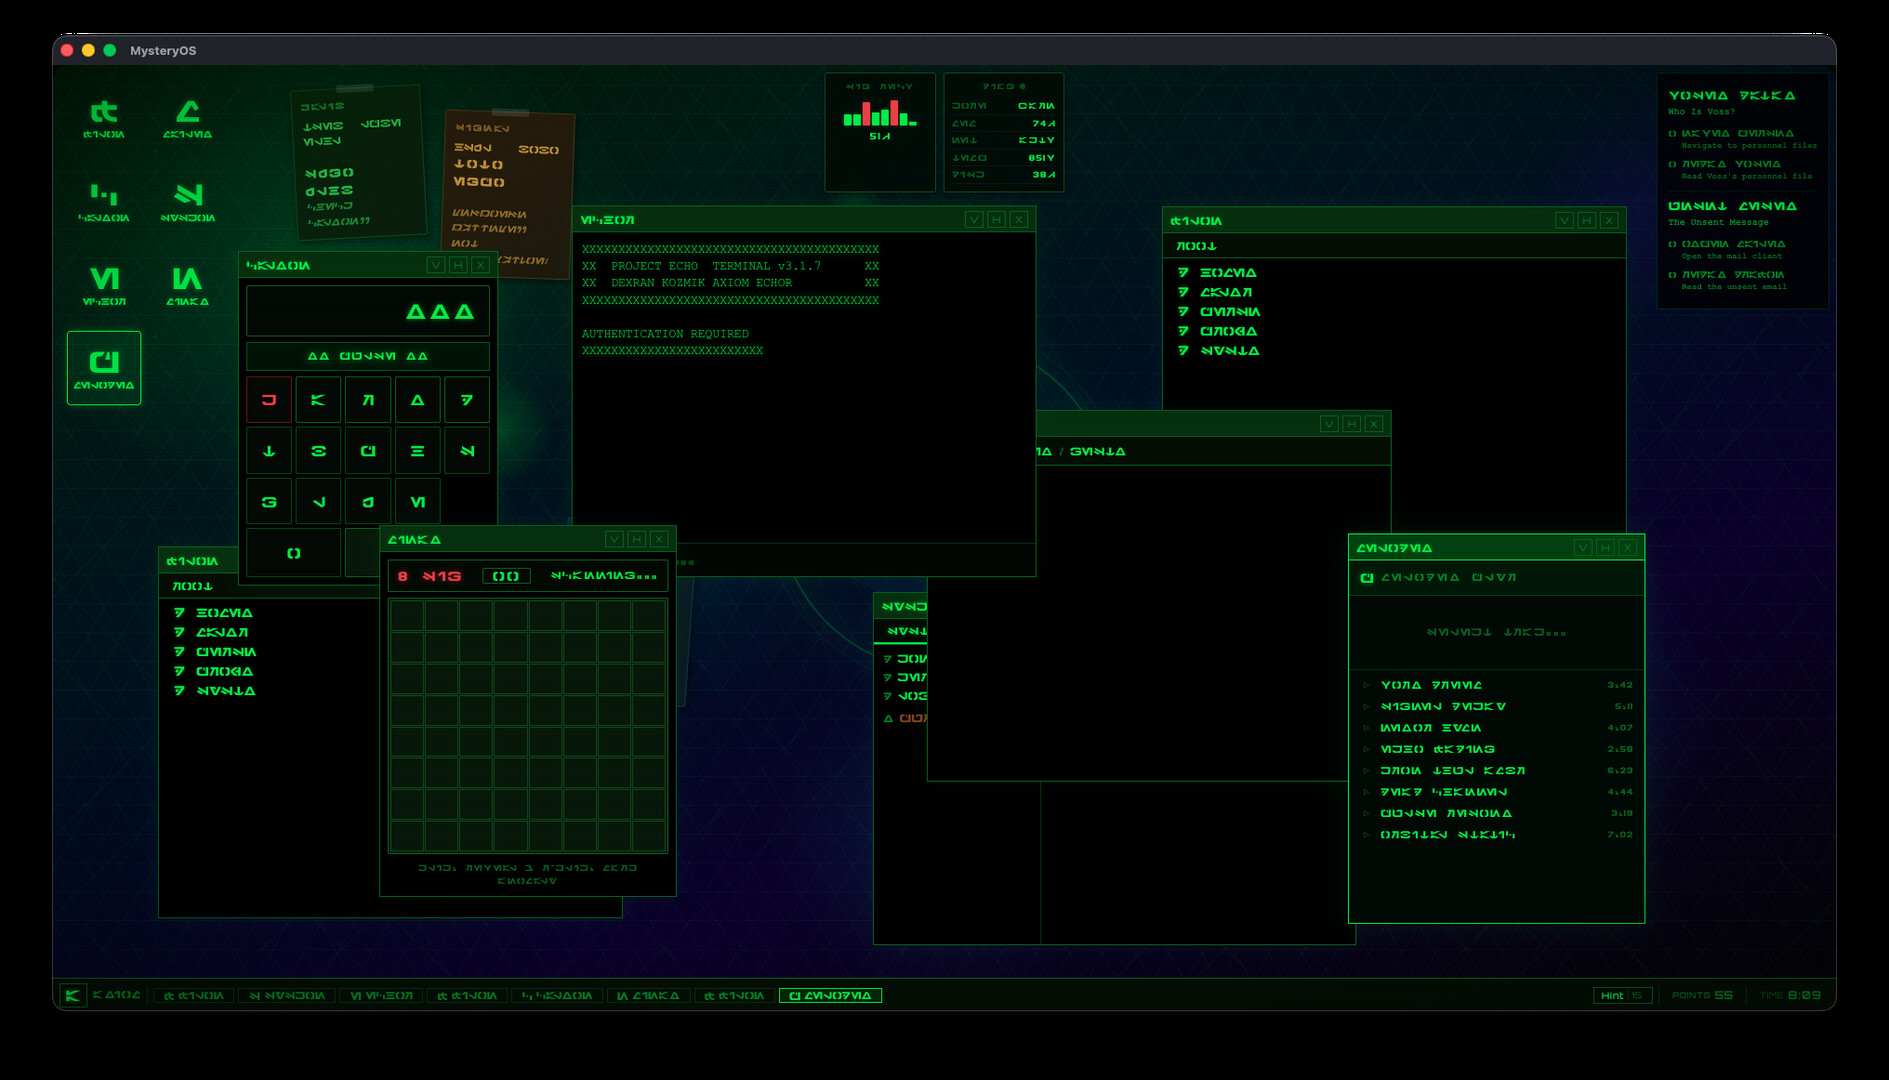Viewport: 1889px width, 1080px height.
Task: Open the triangle-glyph desktop icon
Action: coord(188,113)
